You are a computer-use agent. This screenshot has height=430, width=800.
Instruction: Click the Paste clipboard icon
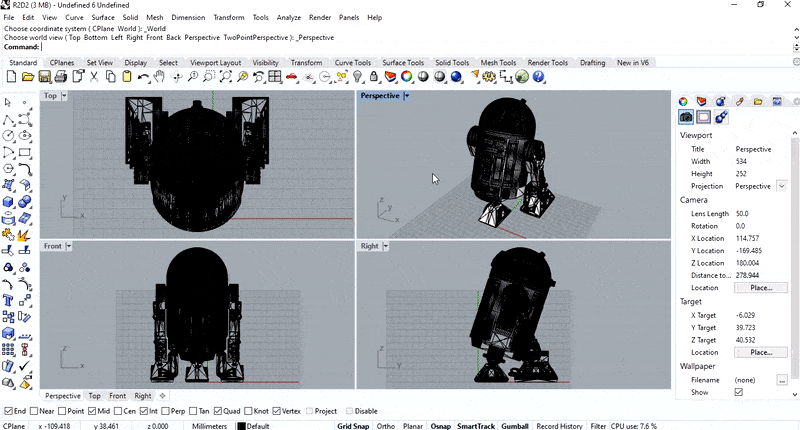pyautogui.click(x=127, y=77)
